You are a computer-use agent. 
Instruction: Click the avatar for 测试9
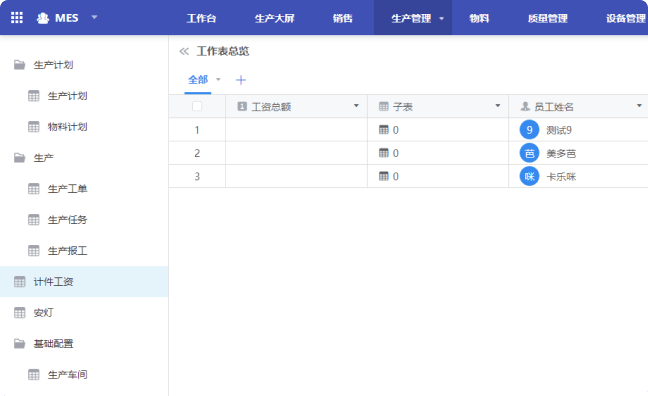click(529, 130)
